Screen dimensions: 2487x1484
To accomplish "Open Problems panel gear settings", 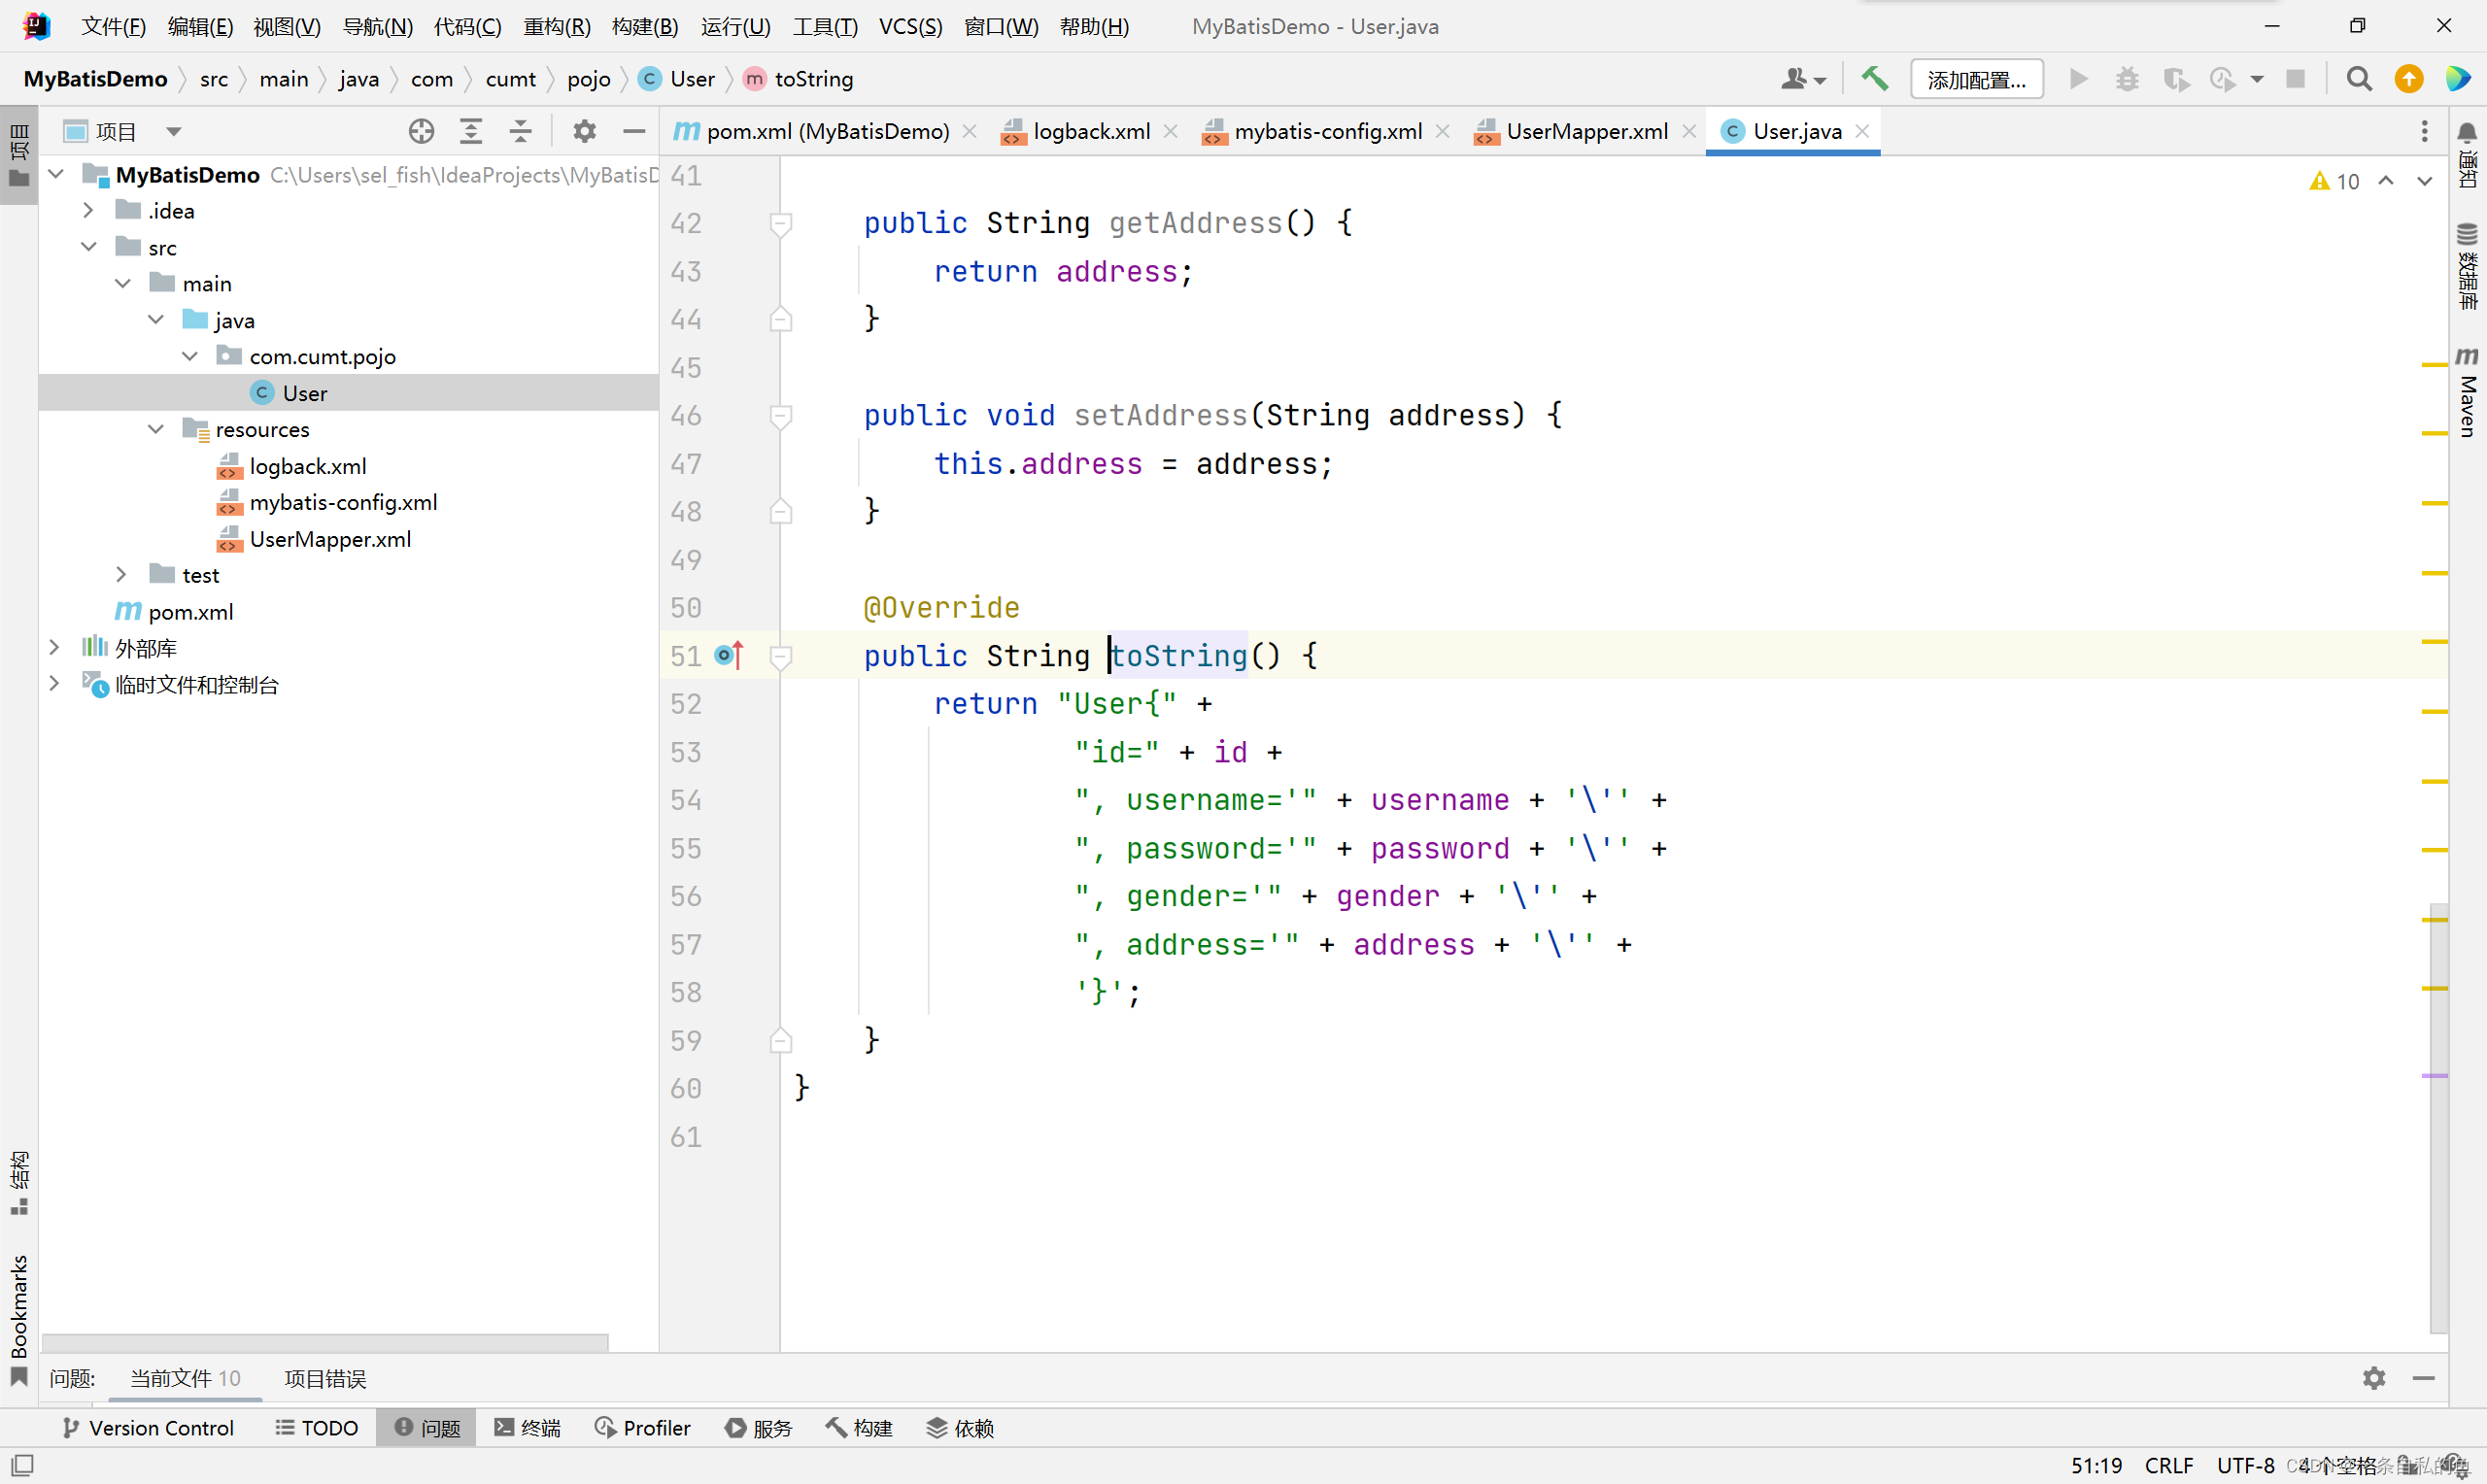I will (x=2375, y=1378).
